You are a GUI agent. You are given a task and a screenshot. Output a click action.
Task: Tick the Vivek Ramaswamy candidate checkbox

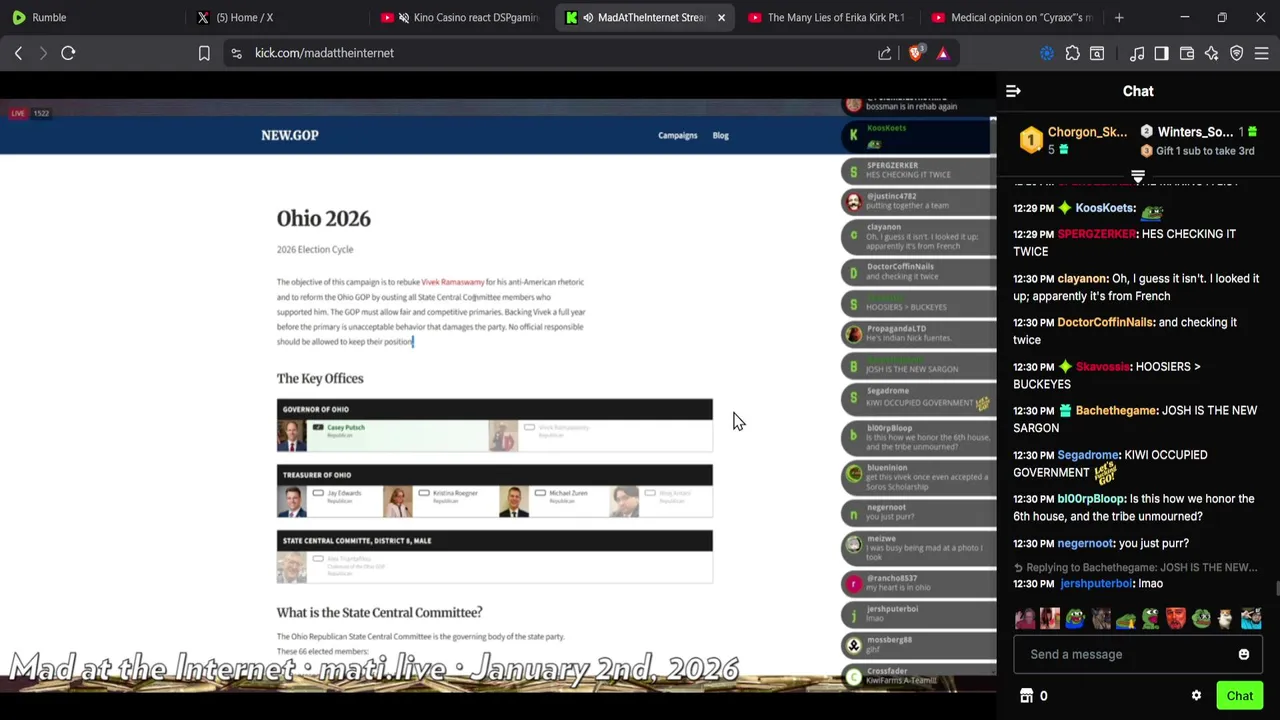529,427
